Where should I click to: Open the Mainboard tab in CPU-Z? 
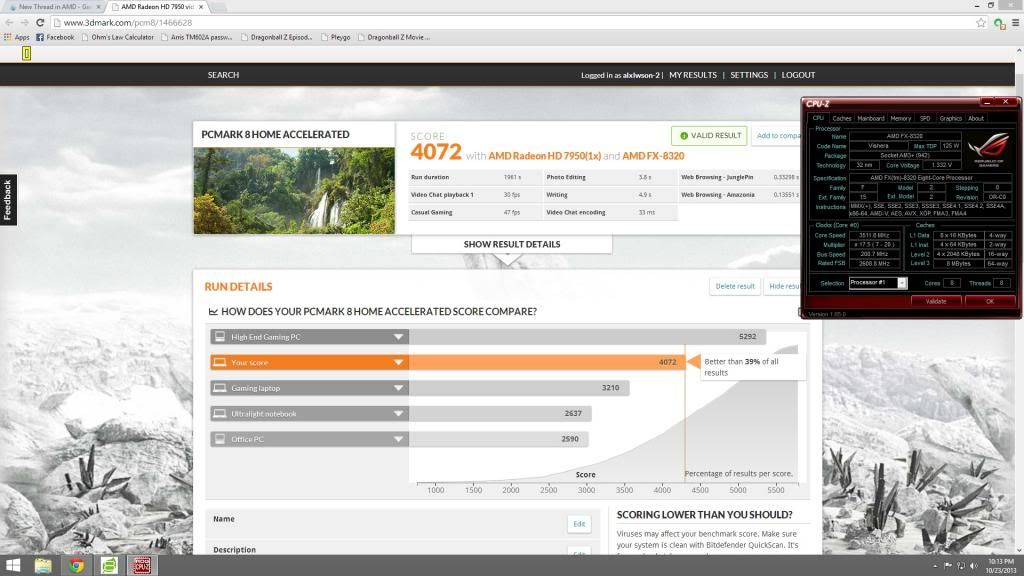tap(871, 118)
